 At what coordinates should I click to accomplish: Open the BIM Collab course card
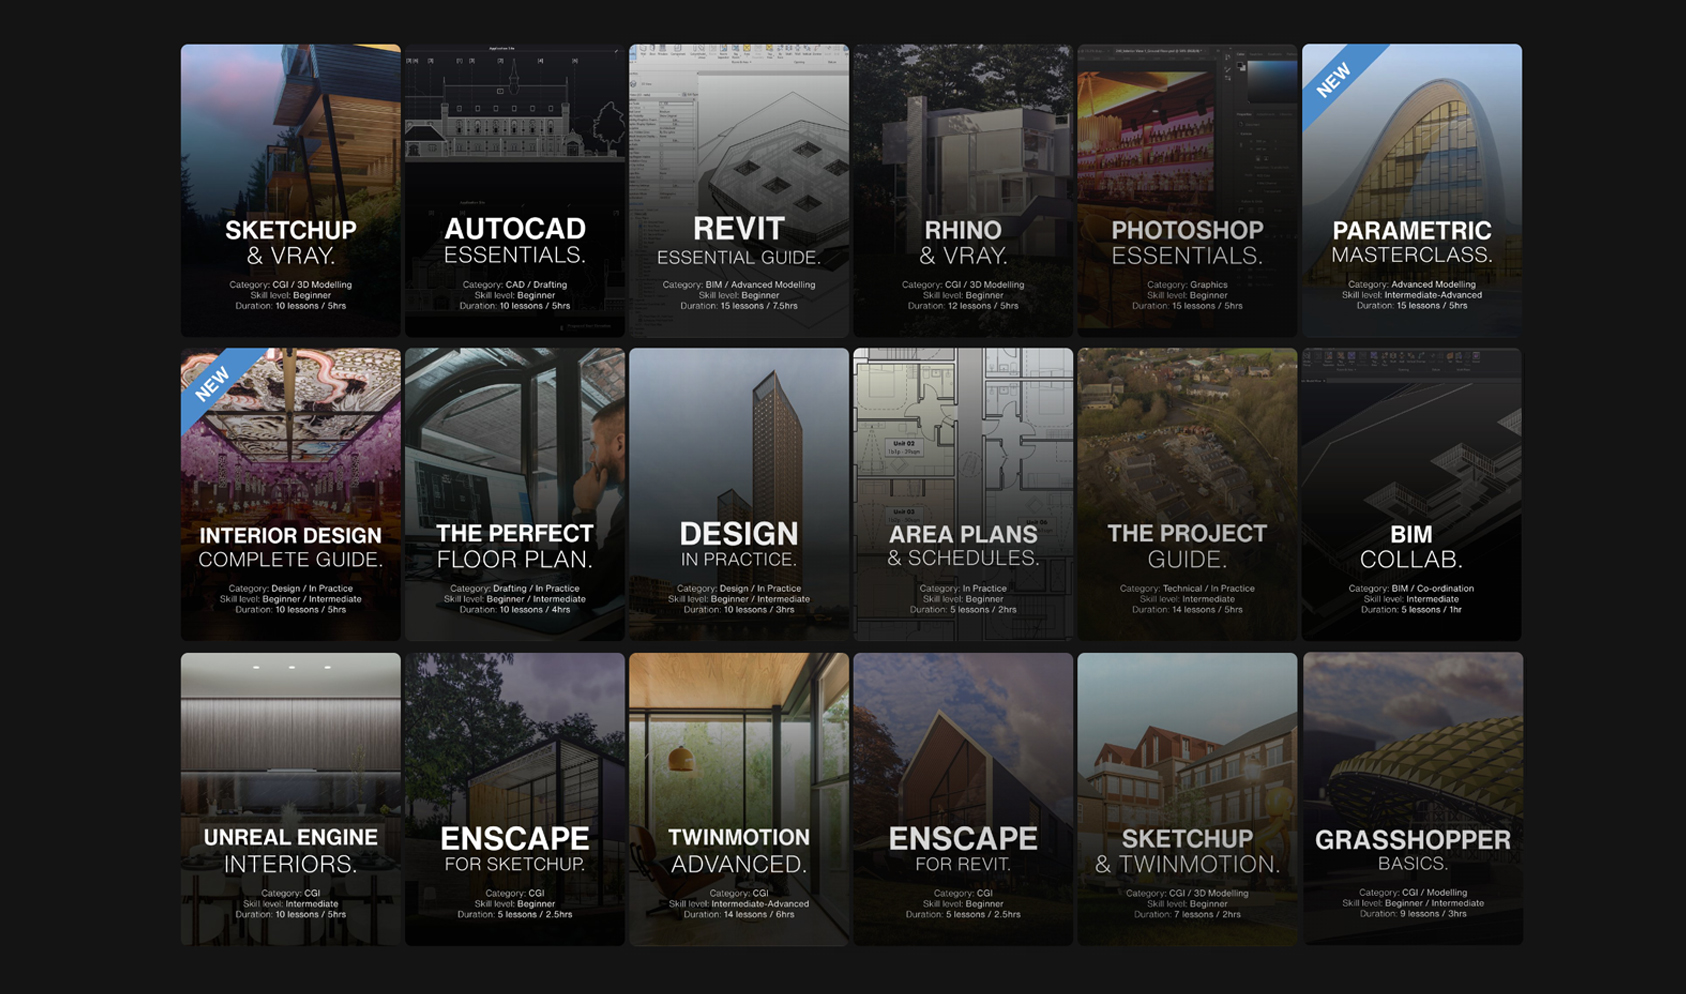tap(1411, 494)
